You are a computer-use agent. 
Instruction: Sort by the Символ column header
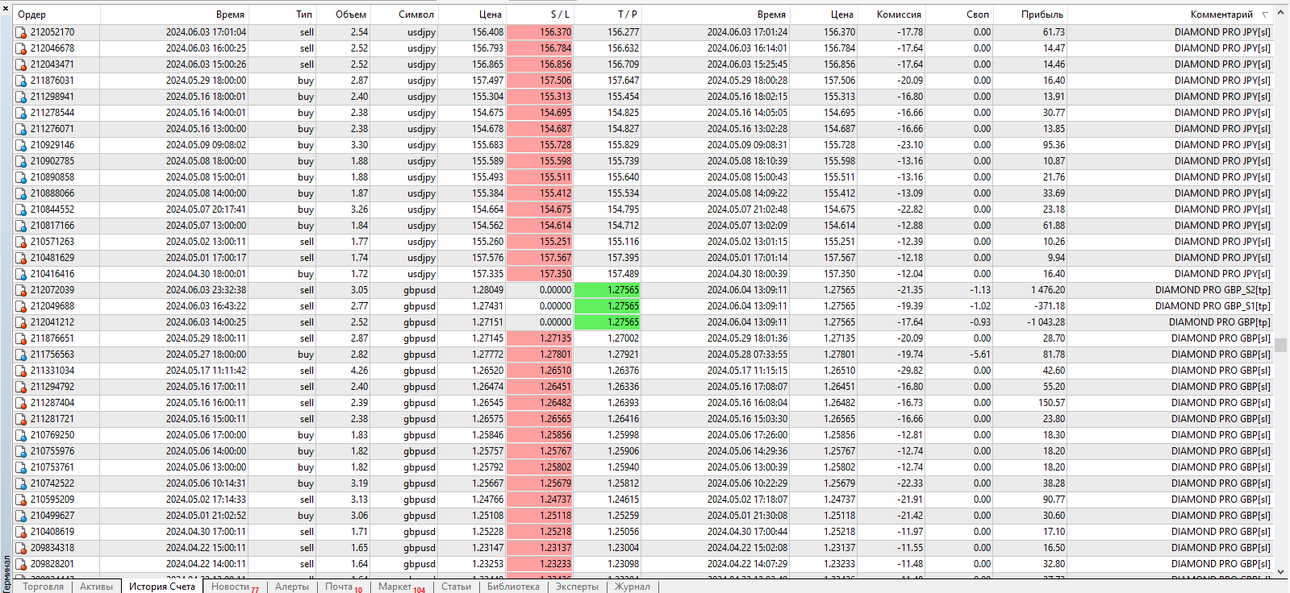point(405,15)
